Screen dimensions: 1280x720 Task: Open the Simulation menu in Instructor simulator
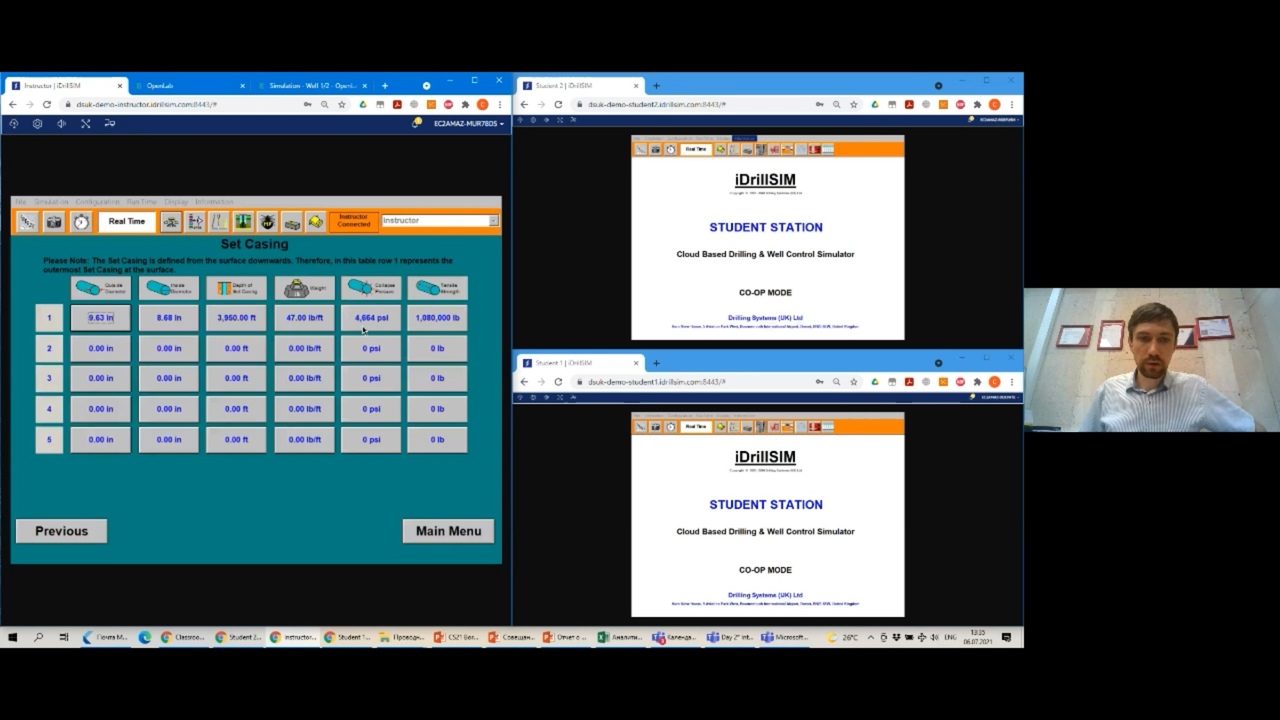(52, 202)
